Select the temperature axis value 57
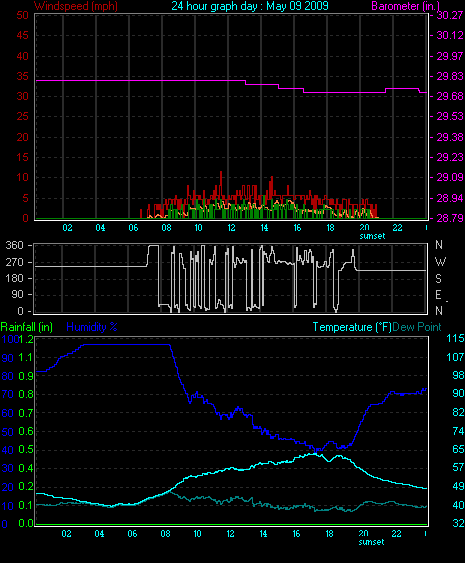The width and height of the screenshot is (465, 563). [x=458, y=467]
